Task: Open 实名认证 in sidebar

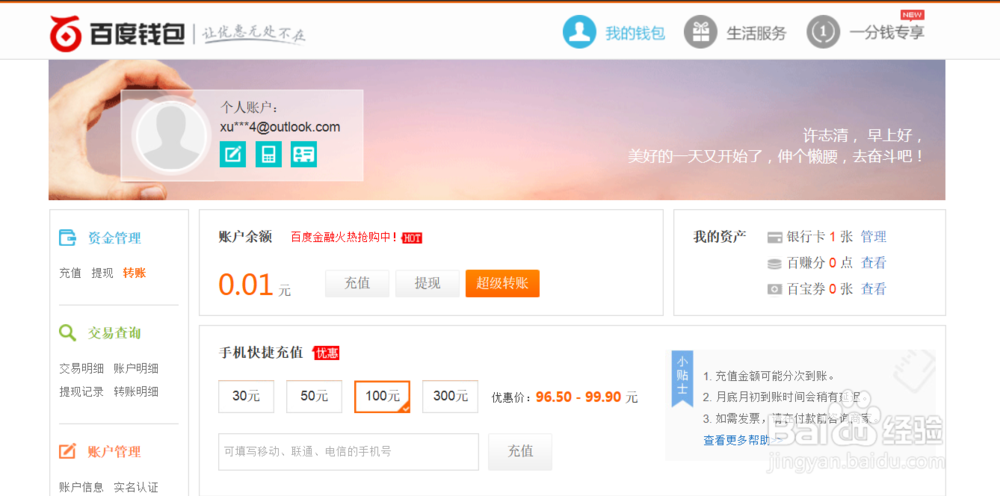Action: (x=136, y=487)
